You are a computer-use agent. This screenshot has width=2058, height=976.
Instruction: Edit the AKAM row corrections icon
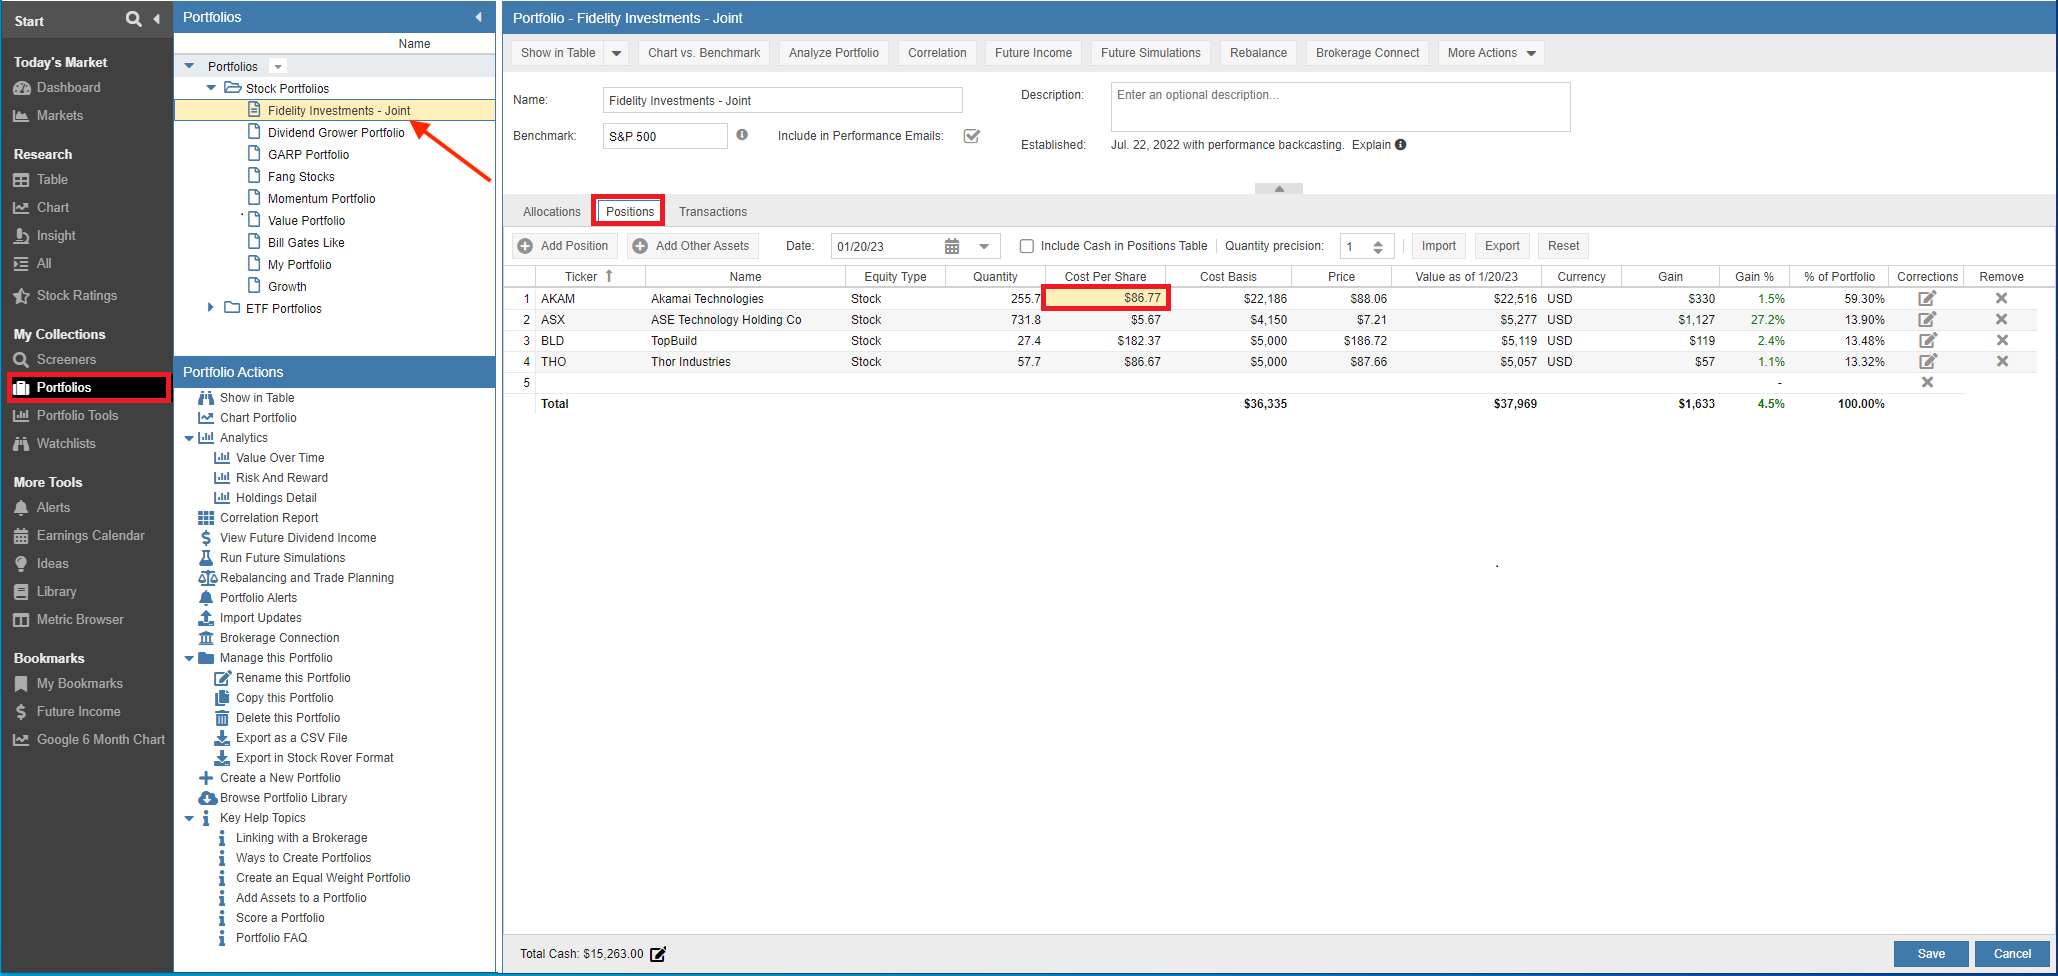[x=1927, y=298]
